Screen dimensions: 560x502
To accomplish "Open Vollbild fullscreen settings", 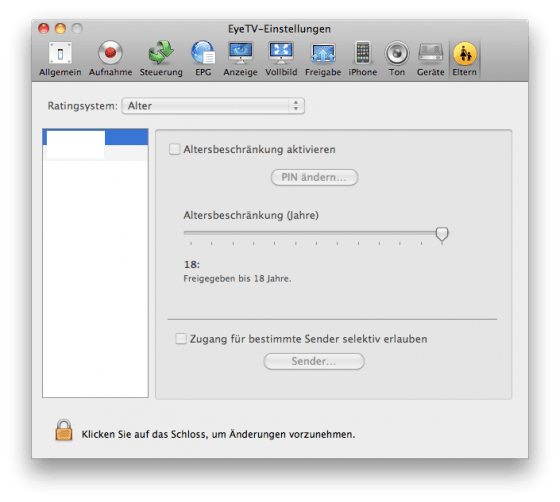I will [281, 59].
